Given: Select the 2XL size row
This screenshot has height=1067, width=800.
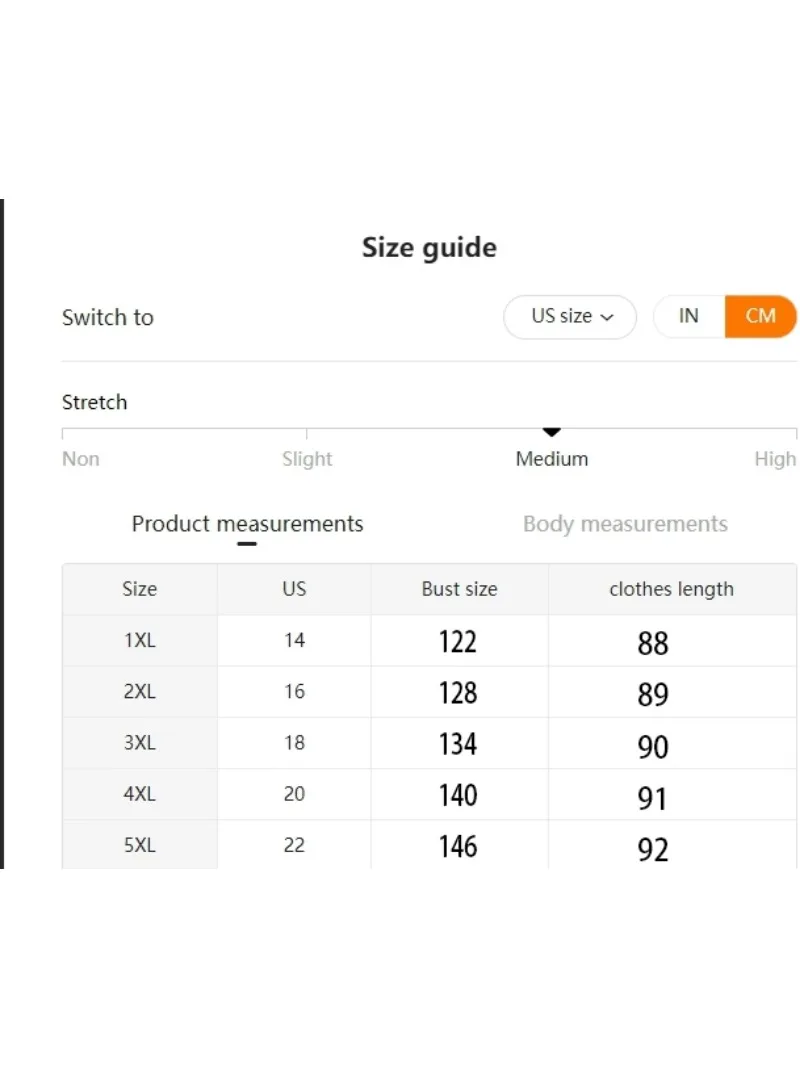Looking at the screenshot, I should point(429,692).
